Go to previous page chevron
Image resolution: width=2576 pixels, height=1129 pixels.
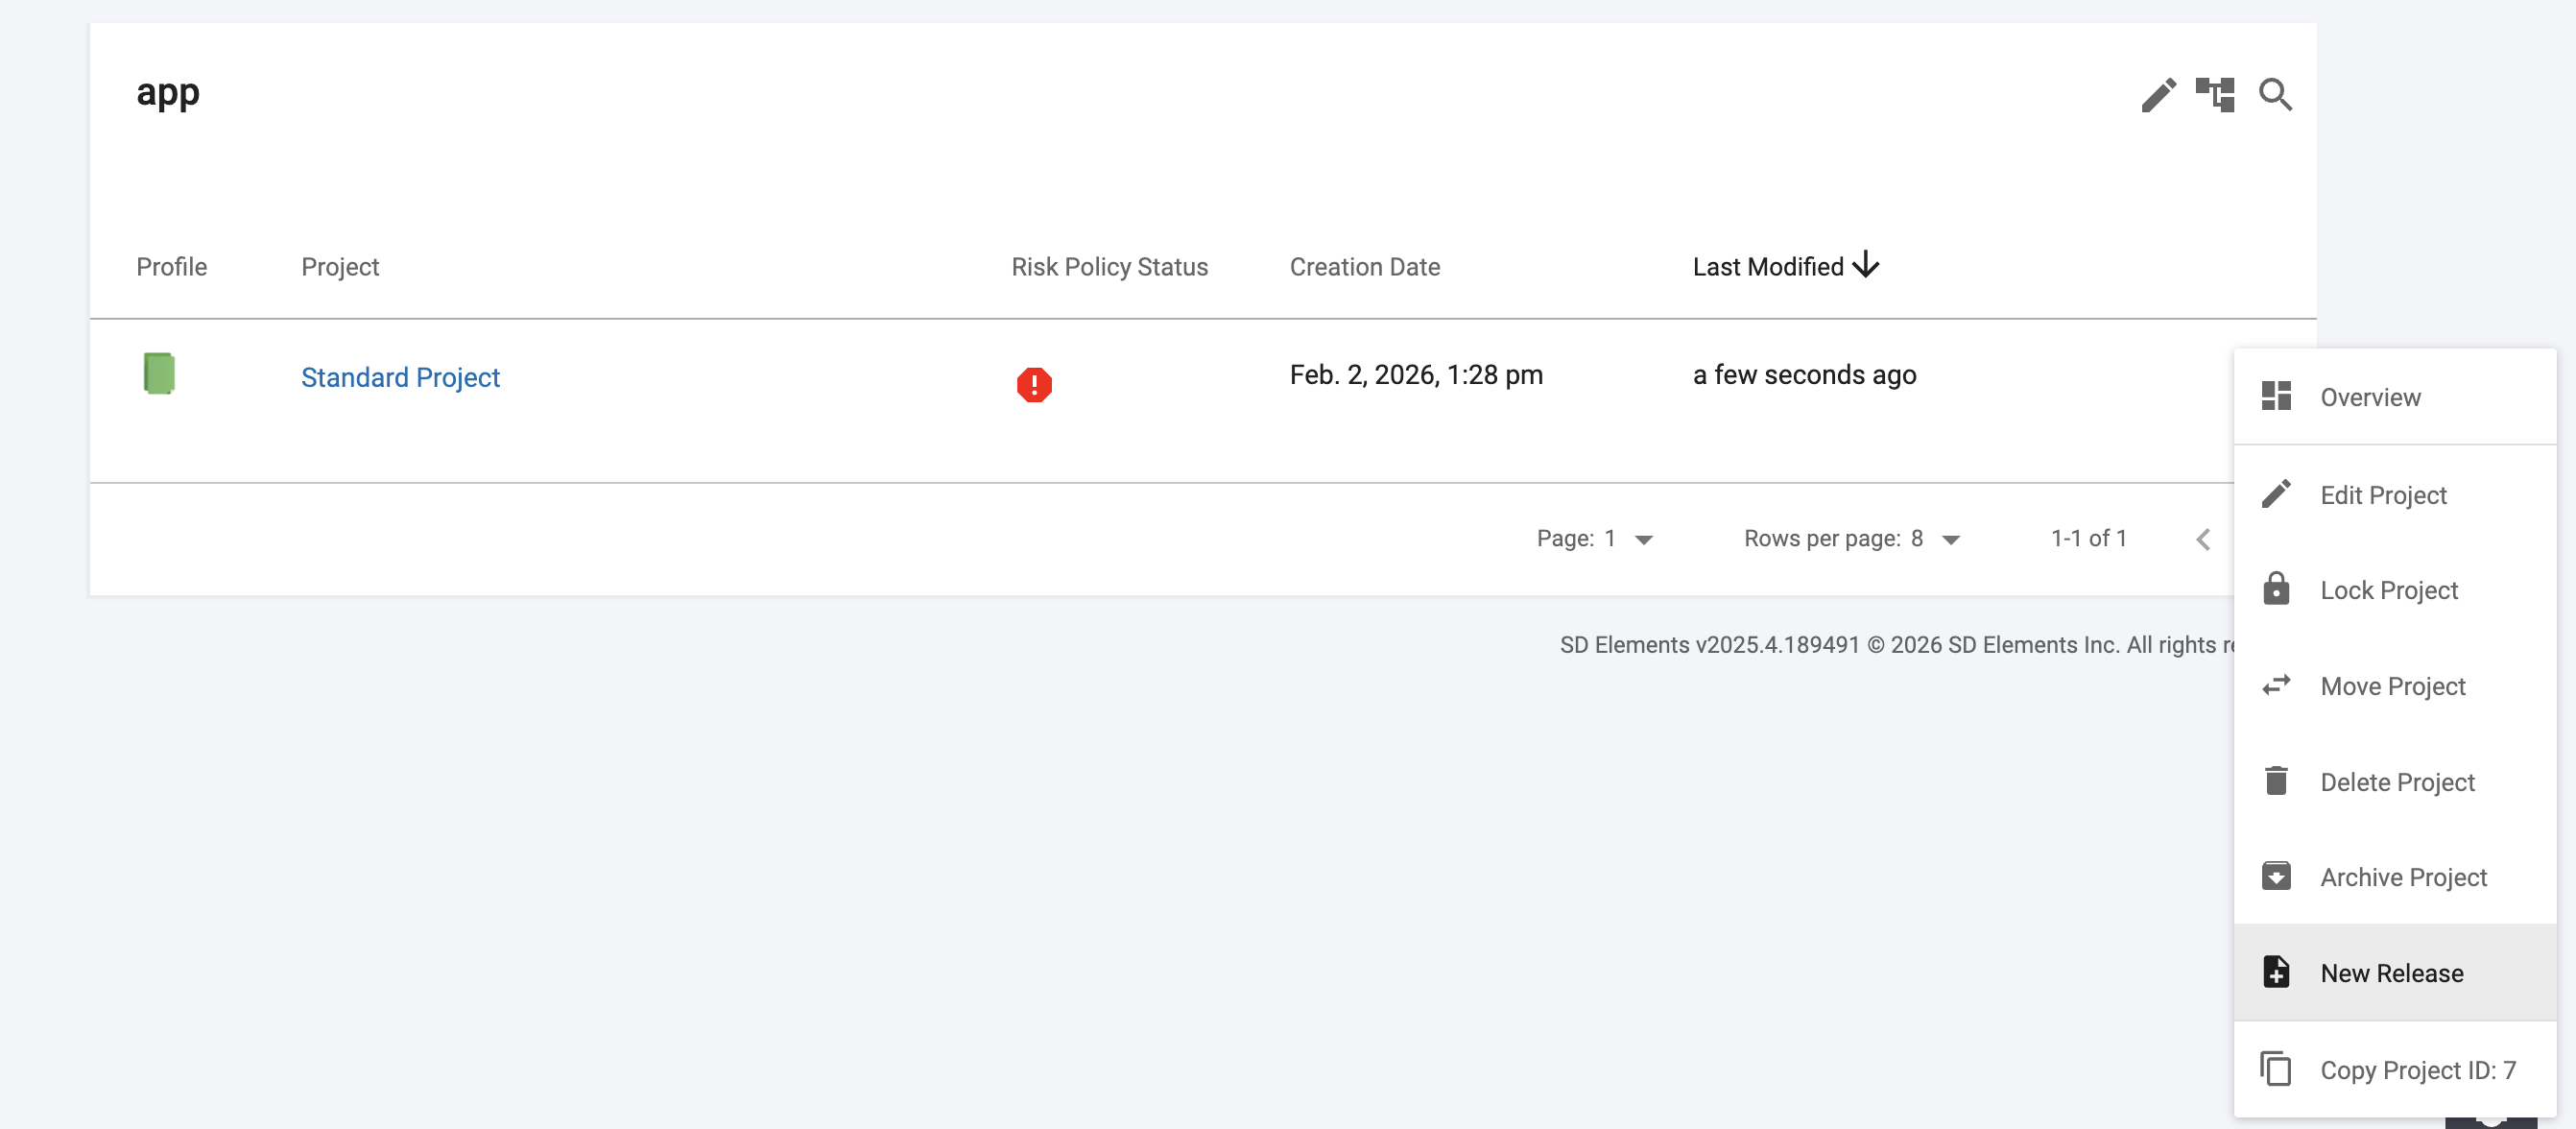coord(2203,540)
